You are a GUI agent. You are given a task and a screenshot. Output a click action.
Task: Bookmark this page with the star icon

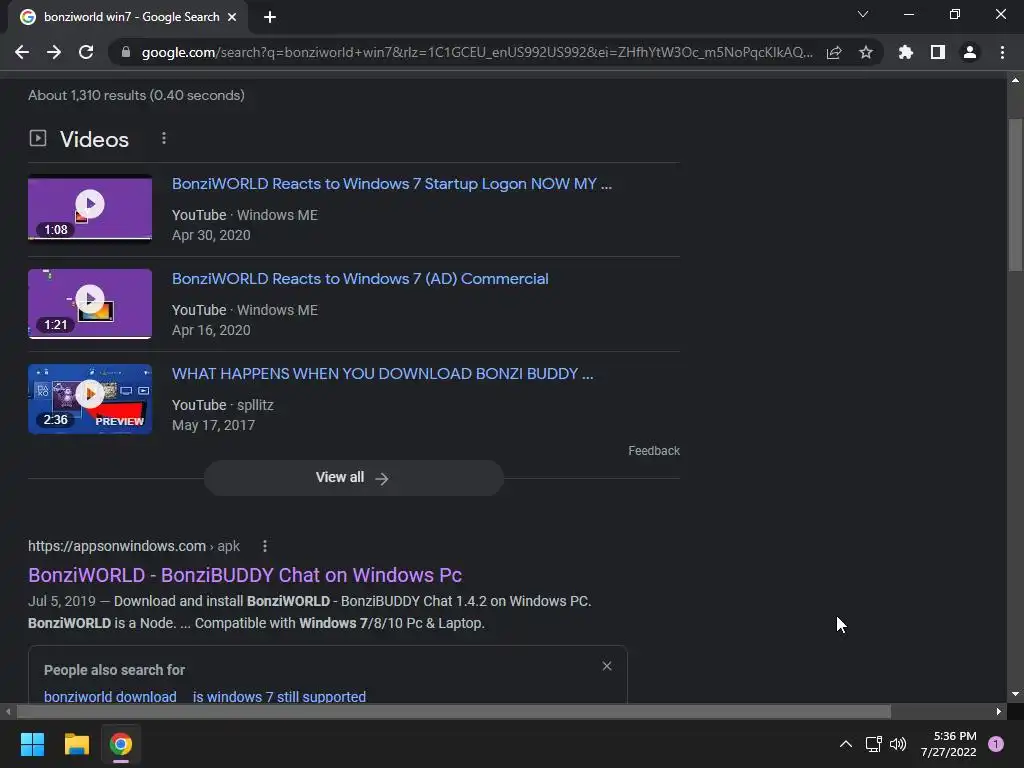[866, 52]
